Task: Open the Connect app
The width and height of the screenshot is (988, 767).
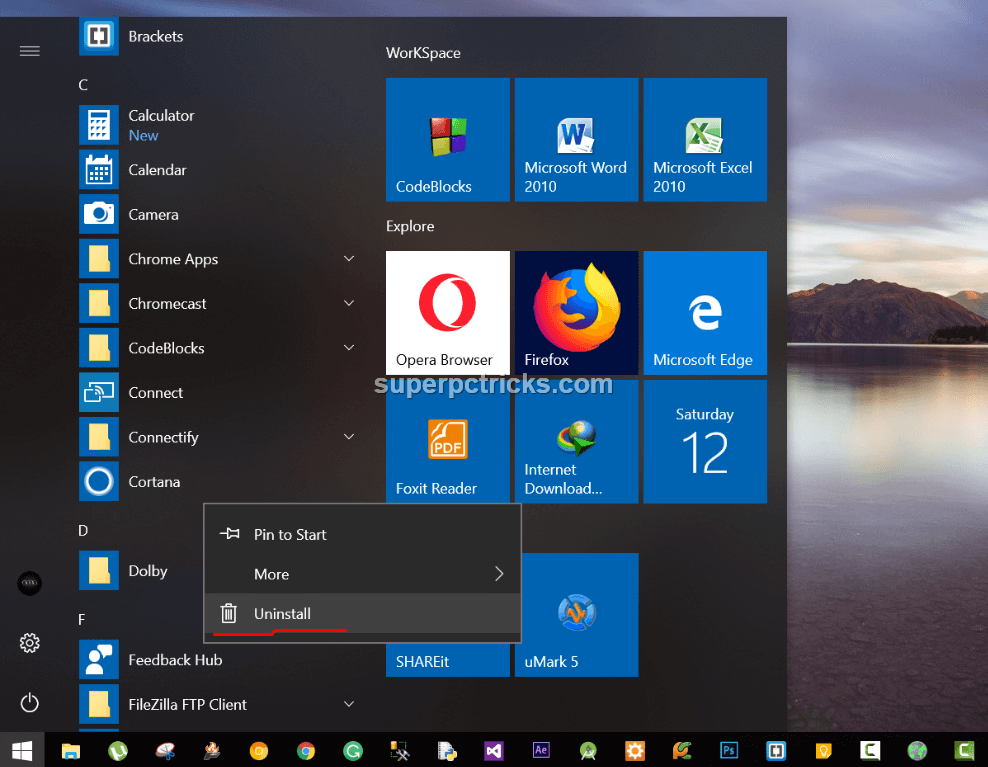Action: click(217, 393)
